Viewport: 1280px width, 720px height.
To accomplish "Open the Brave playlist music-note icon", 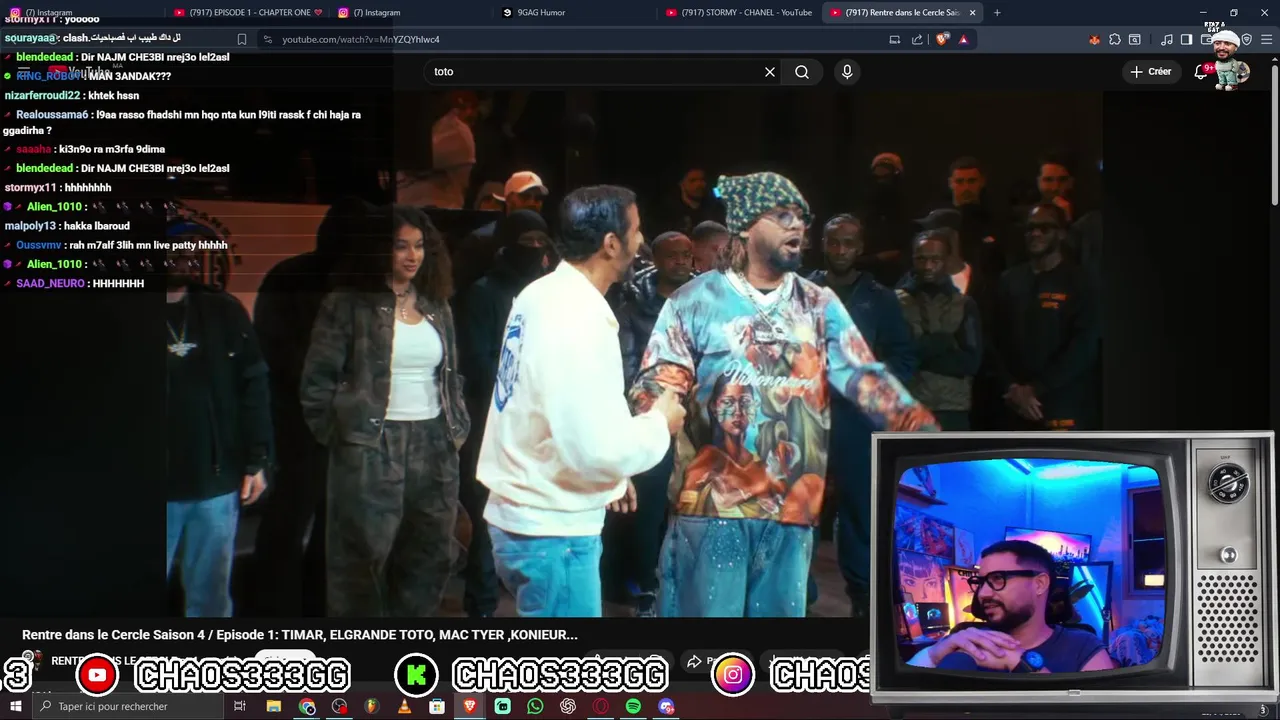I will [1167, 40].
